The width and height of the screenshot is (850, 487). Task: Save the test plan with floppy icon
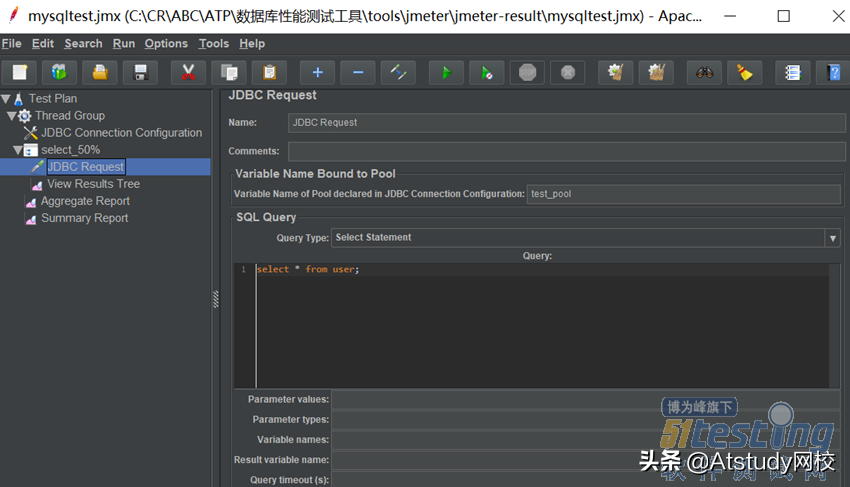pos(140,72)
